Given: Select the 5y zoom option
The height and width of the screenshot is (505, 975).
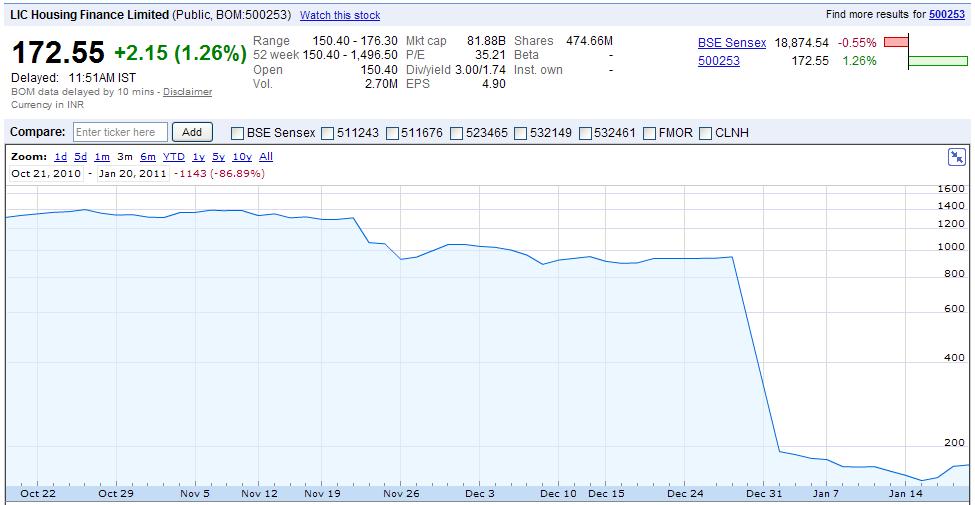Looking at the screenshot, I should 218,157.
